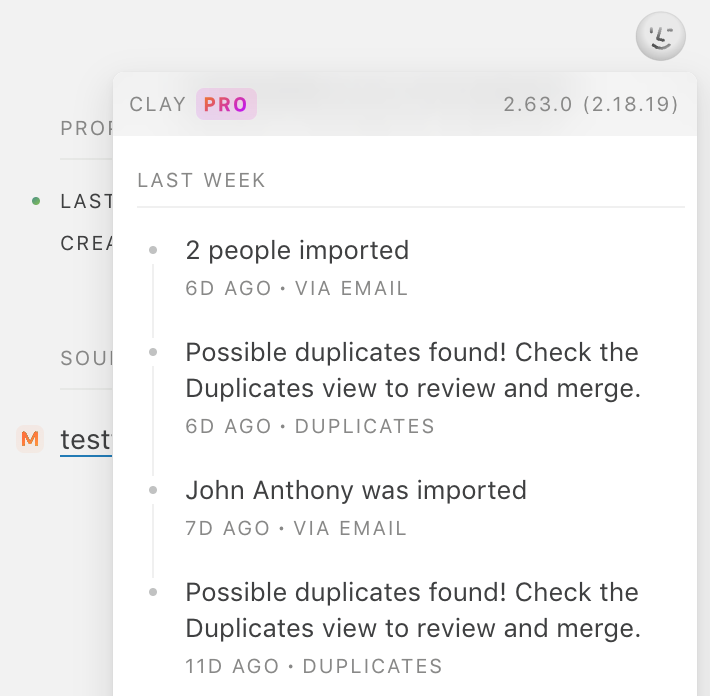Click the bullet beside the 11D ago duplicates notice
The image size is (710, 696).
(153, 592)
